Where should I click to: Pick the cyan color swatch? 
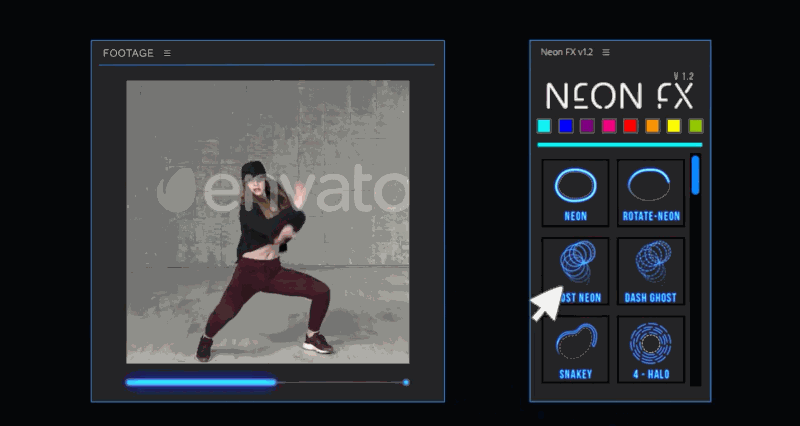544,126
